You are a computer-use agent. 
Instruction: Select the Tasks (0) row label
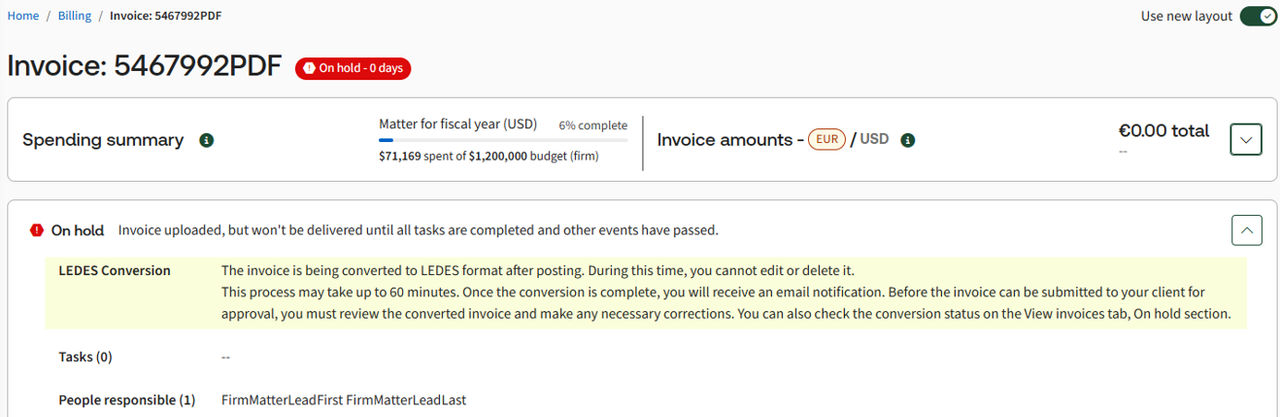[x=85, y=357]
